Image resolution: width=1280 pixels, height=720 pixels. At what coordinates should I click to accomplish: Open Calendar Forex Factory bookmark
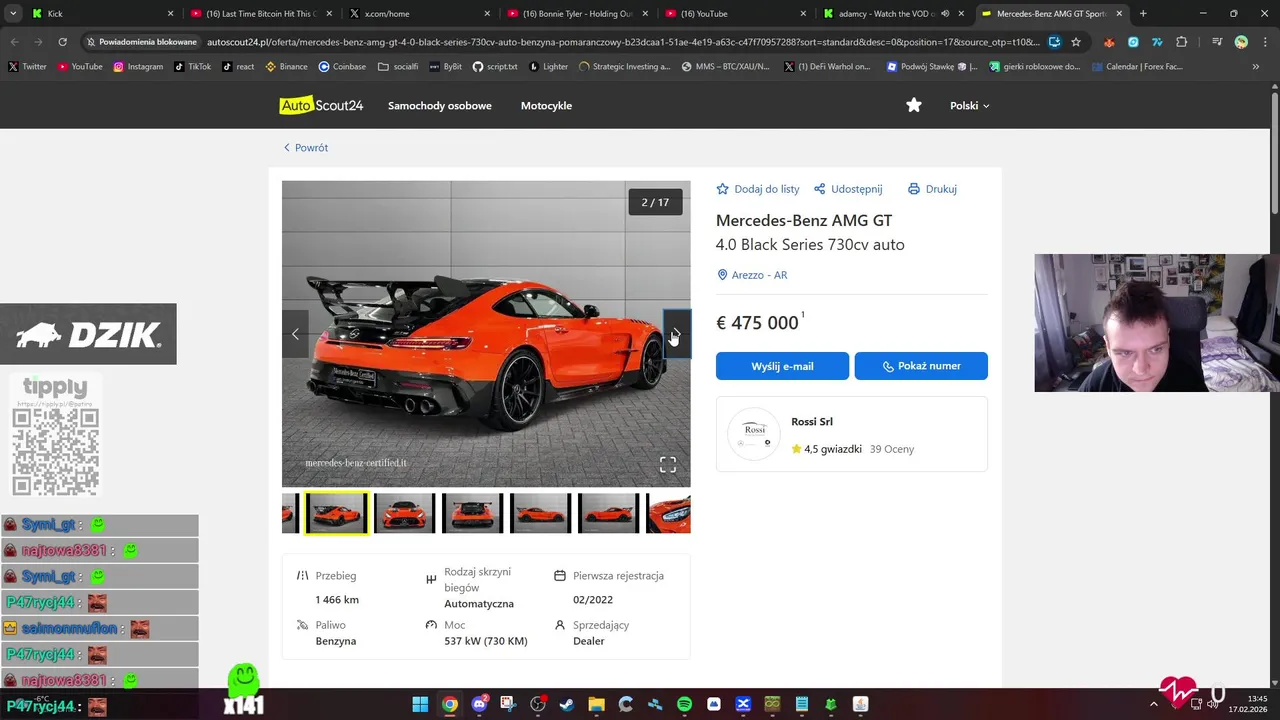1137,67
